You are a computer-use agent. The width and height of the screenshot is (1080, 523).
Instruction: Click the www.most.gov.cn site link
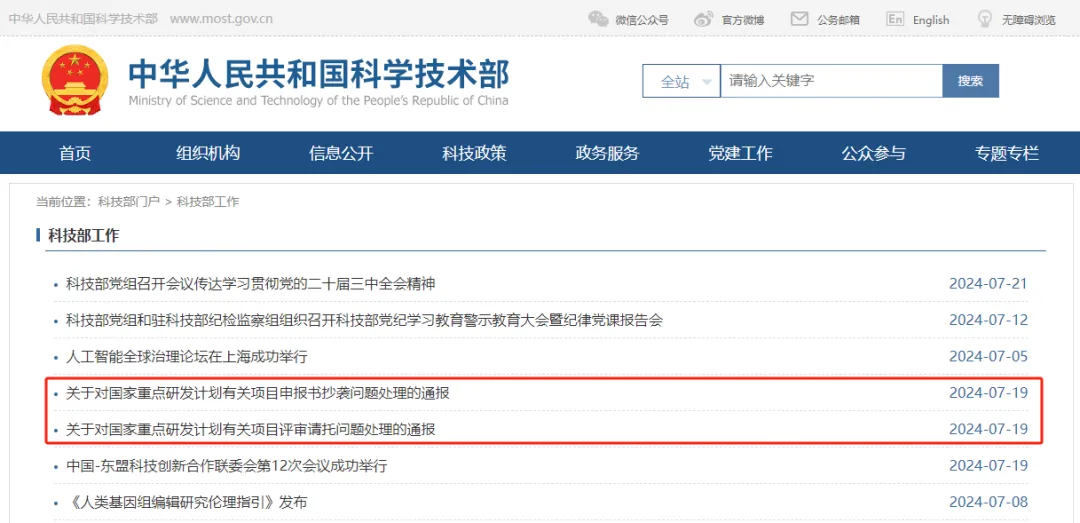(x=221, y=19)
